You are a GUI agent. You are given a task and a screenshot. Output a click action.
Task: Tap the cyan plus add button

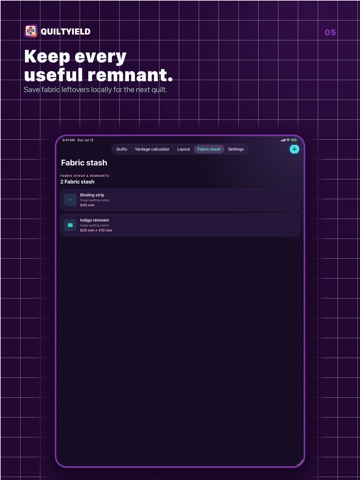pos(294,149)
